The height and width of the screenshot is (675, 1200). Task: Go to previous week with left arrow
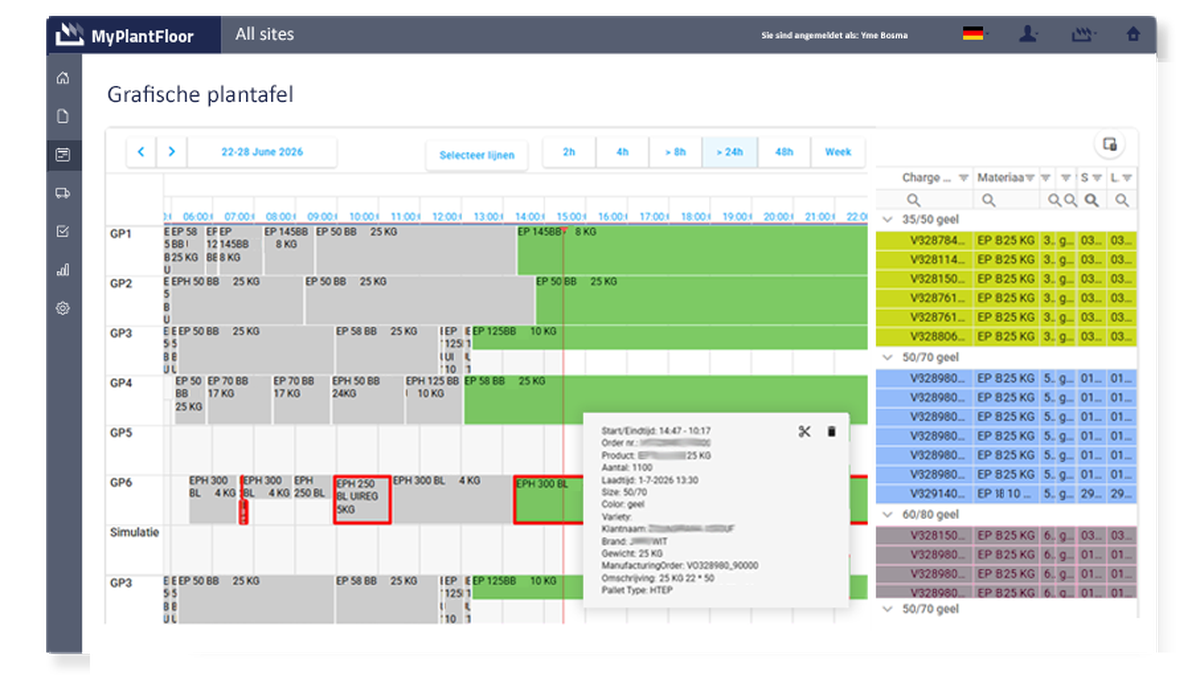click(x=141, y=152)
